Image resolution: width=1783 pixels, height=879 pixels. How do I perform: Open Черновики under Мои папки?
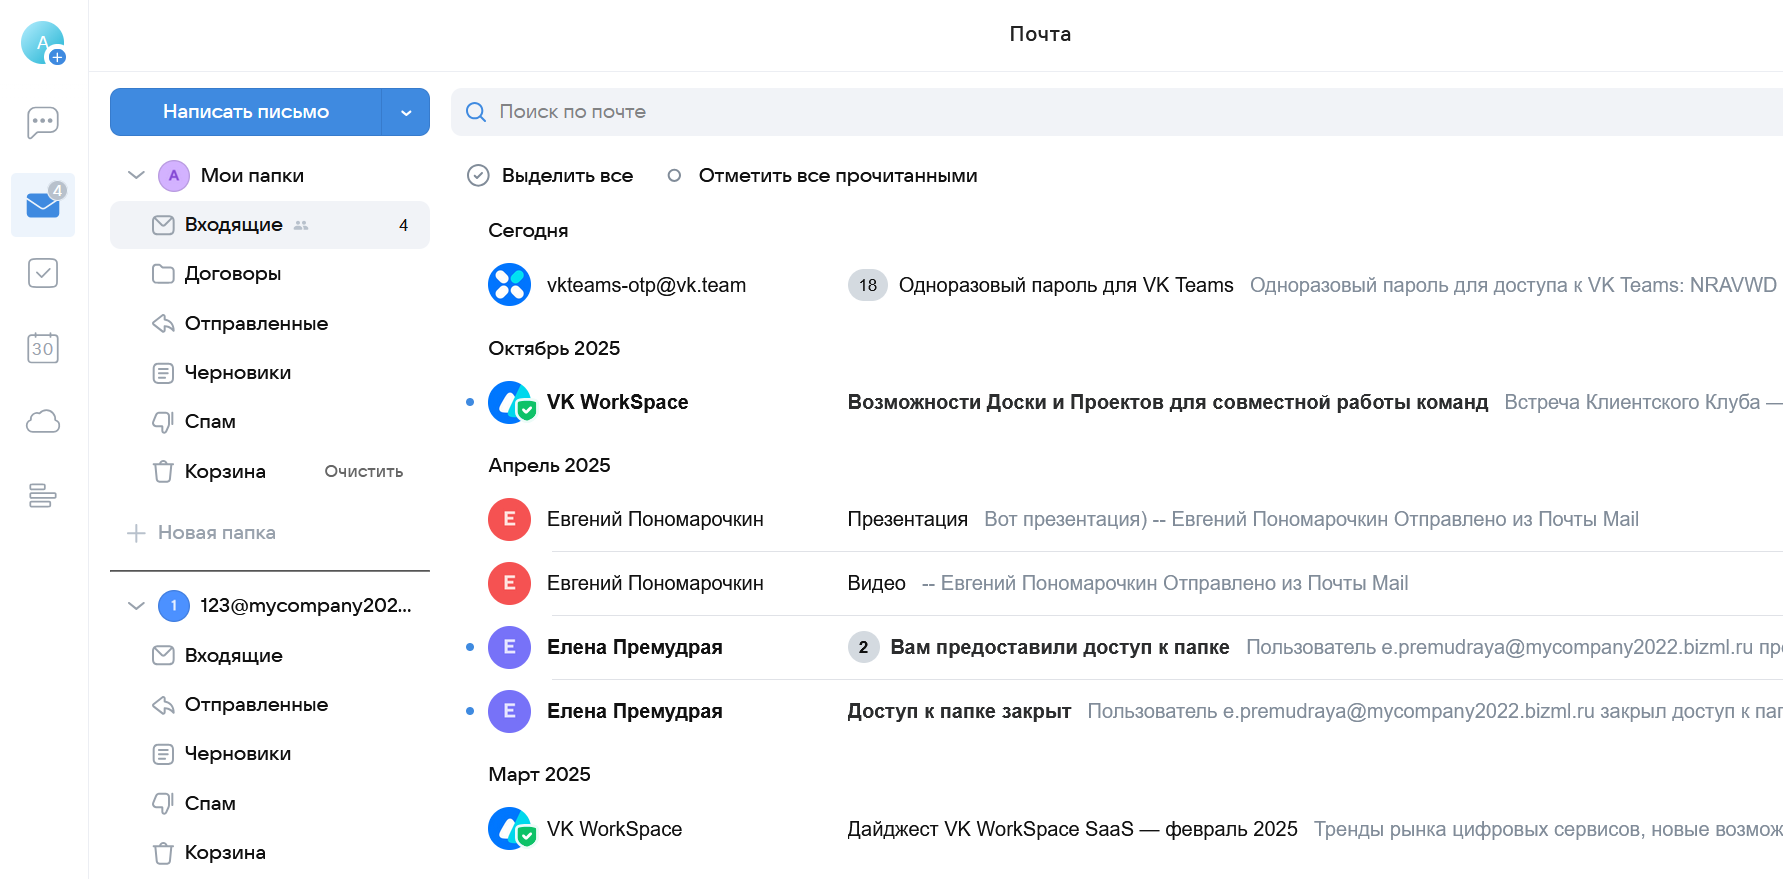tap(237, 373)
